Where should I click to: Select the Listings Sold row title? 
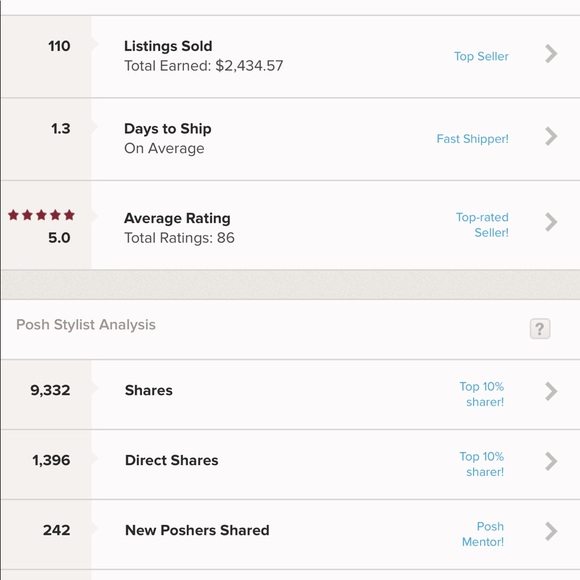coord(168,46)
